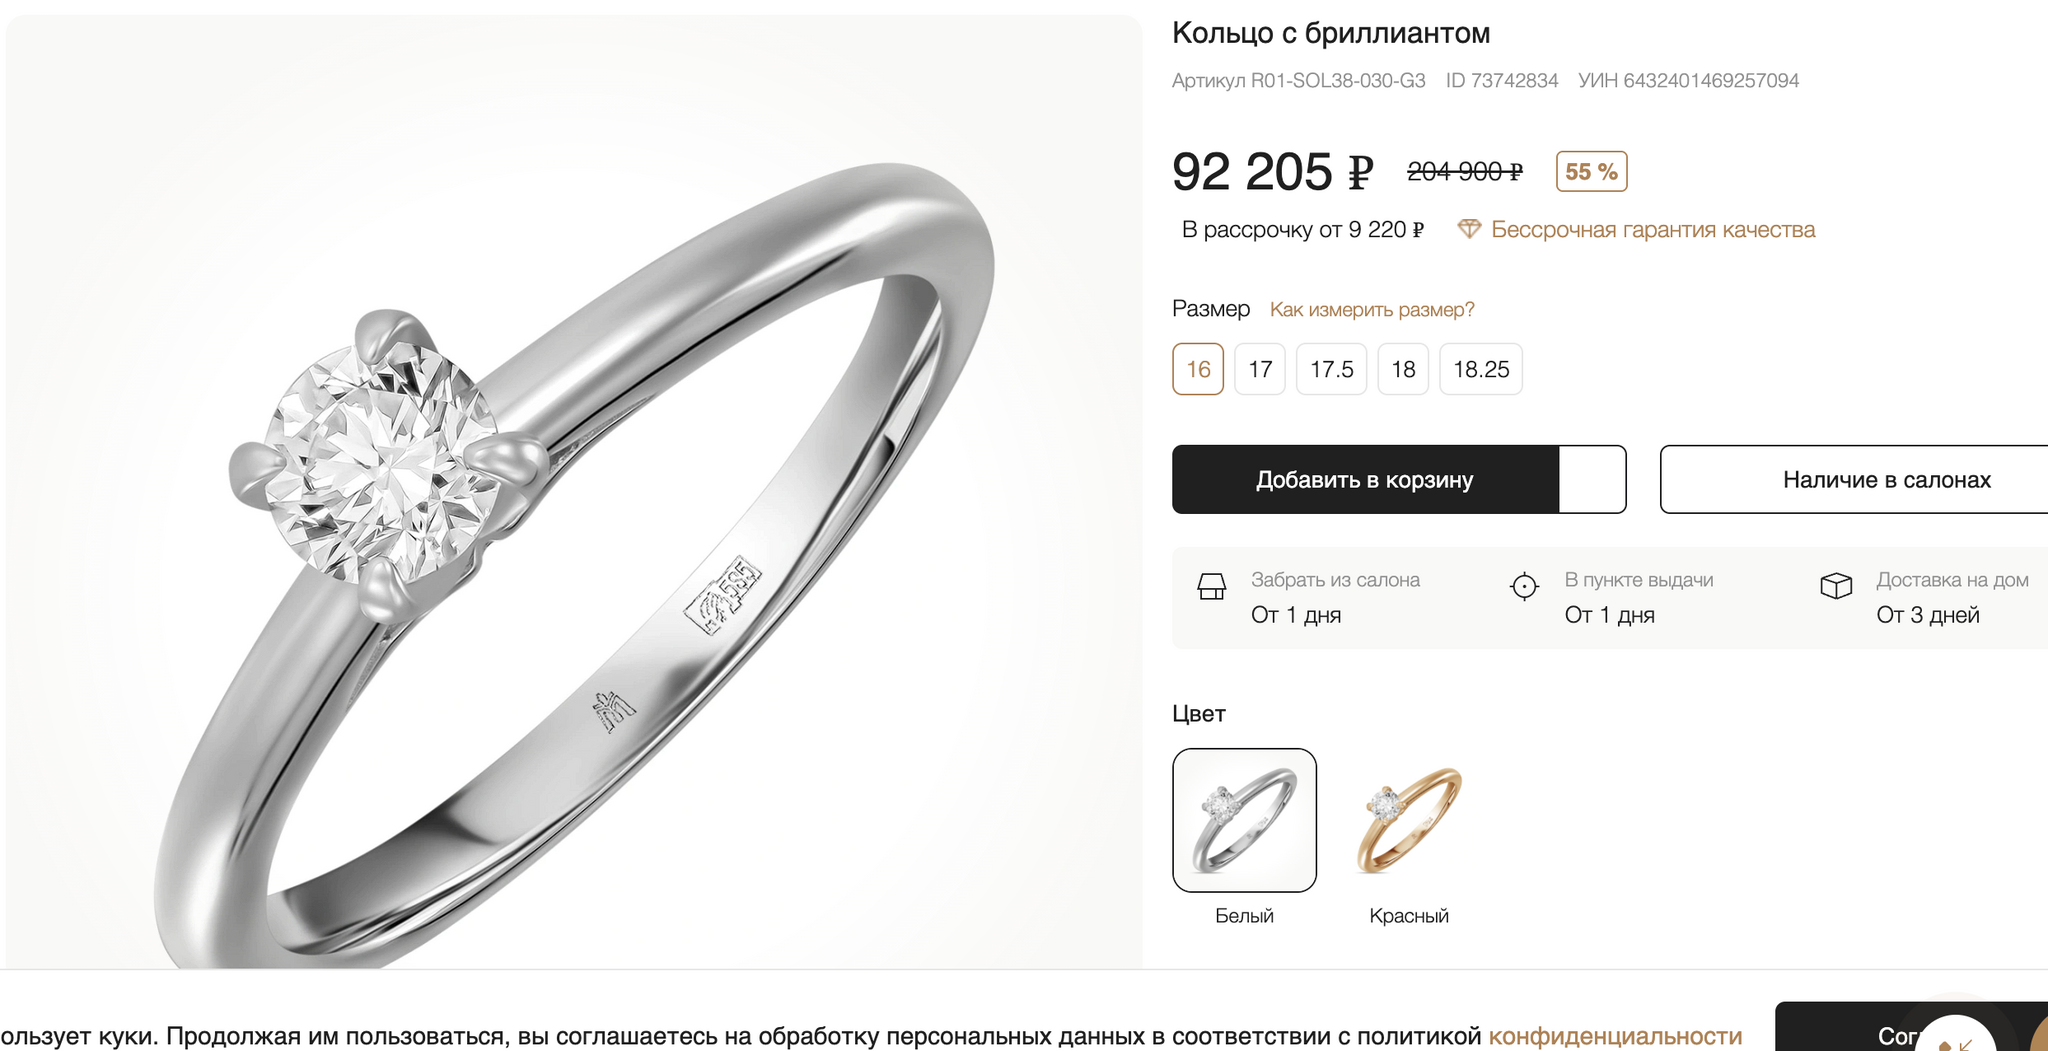
Task: Click the white square beside Добавить в корзину
Action: click(1592, 479)
